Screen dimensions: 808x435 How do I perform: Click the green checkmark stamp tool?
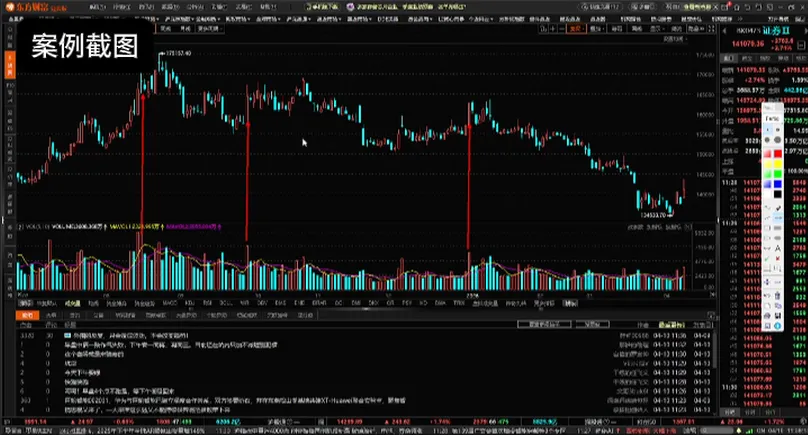(767, 258)
